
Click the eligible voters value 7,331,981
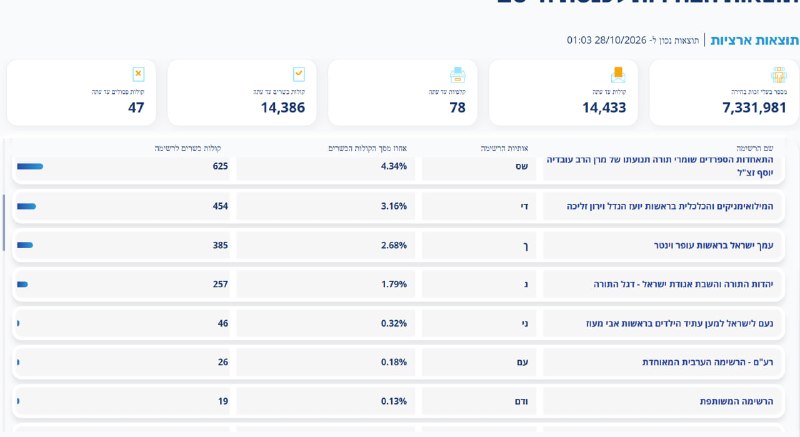coord(754,108)
